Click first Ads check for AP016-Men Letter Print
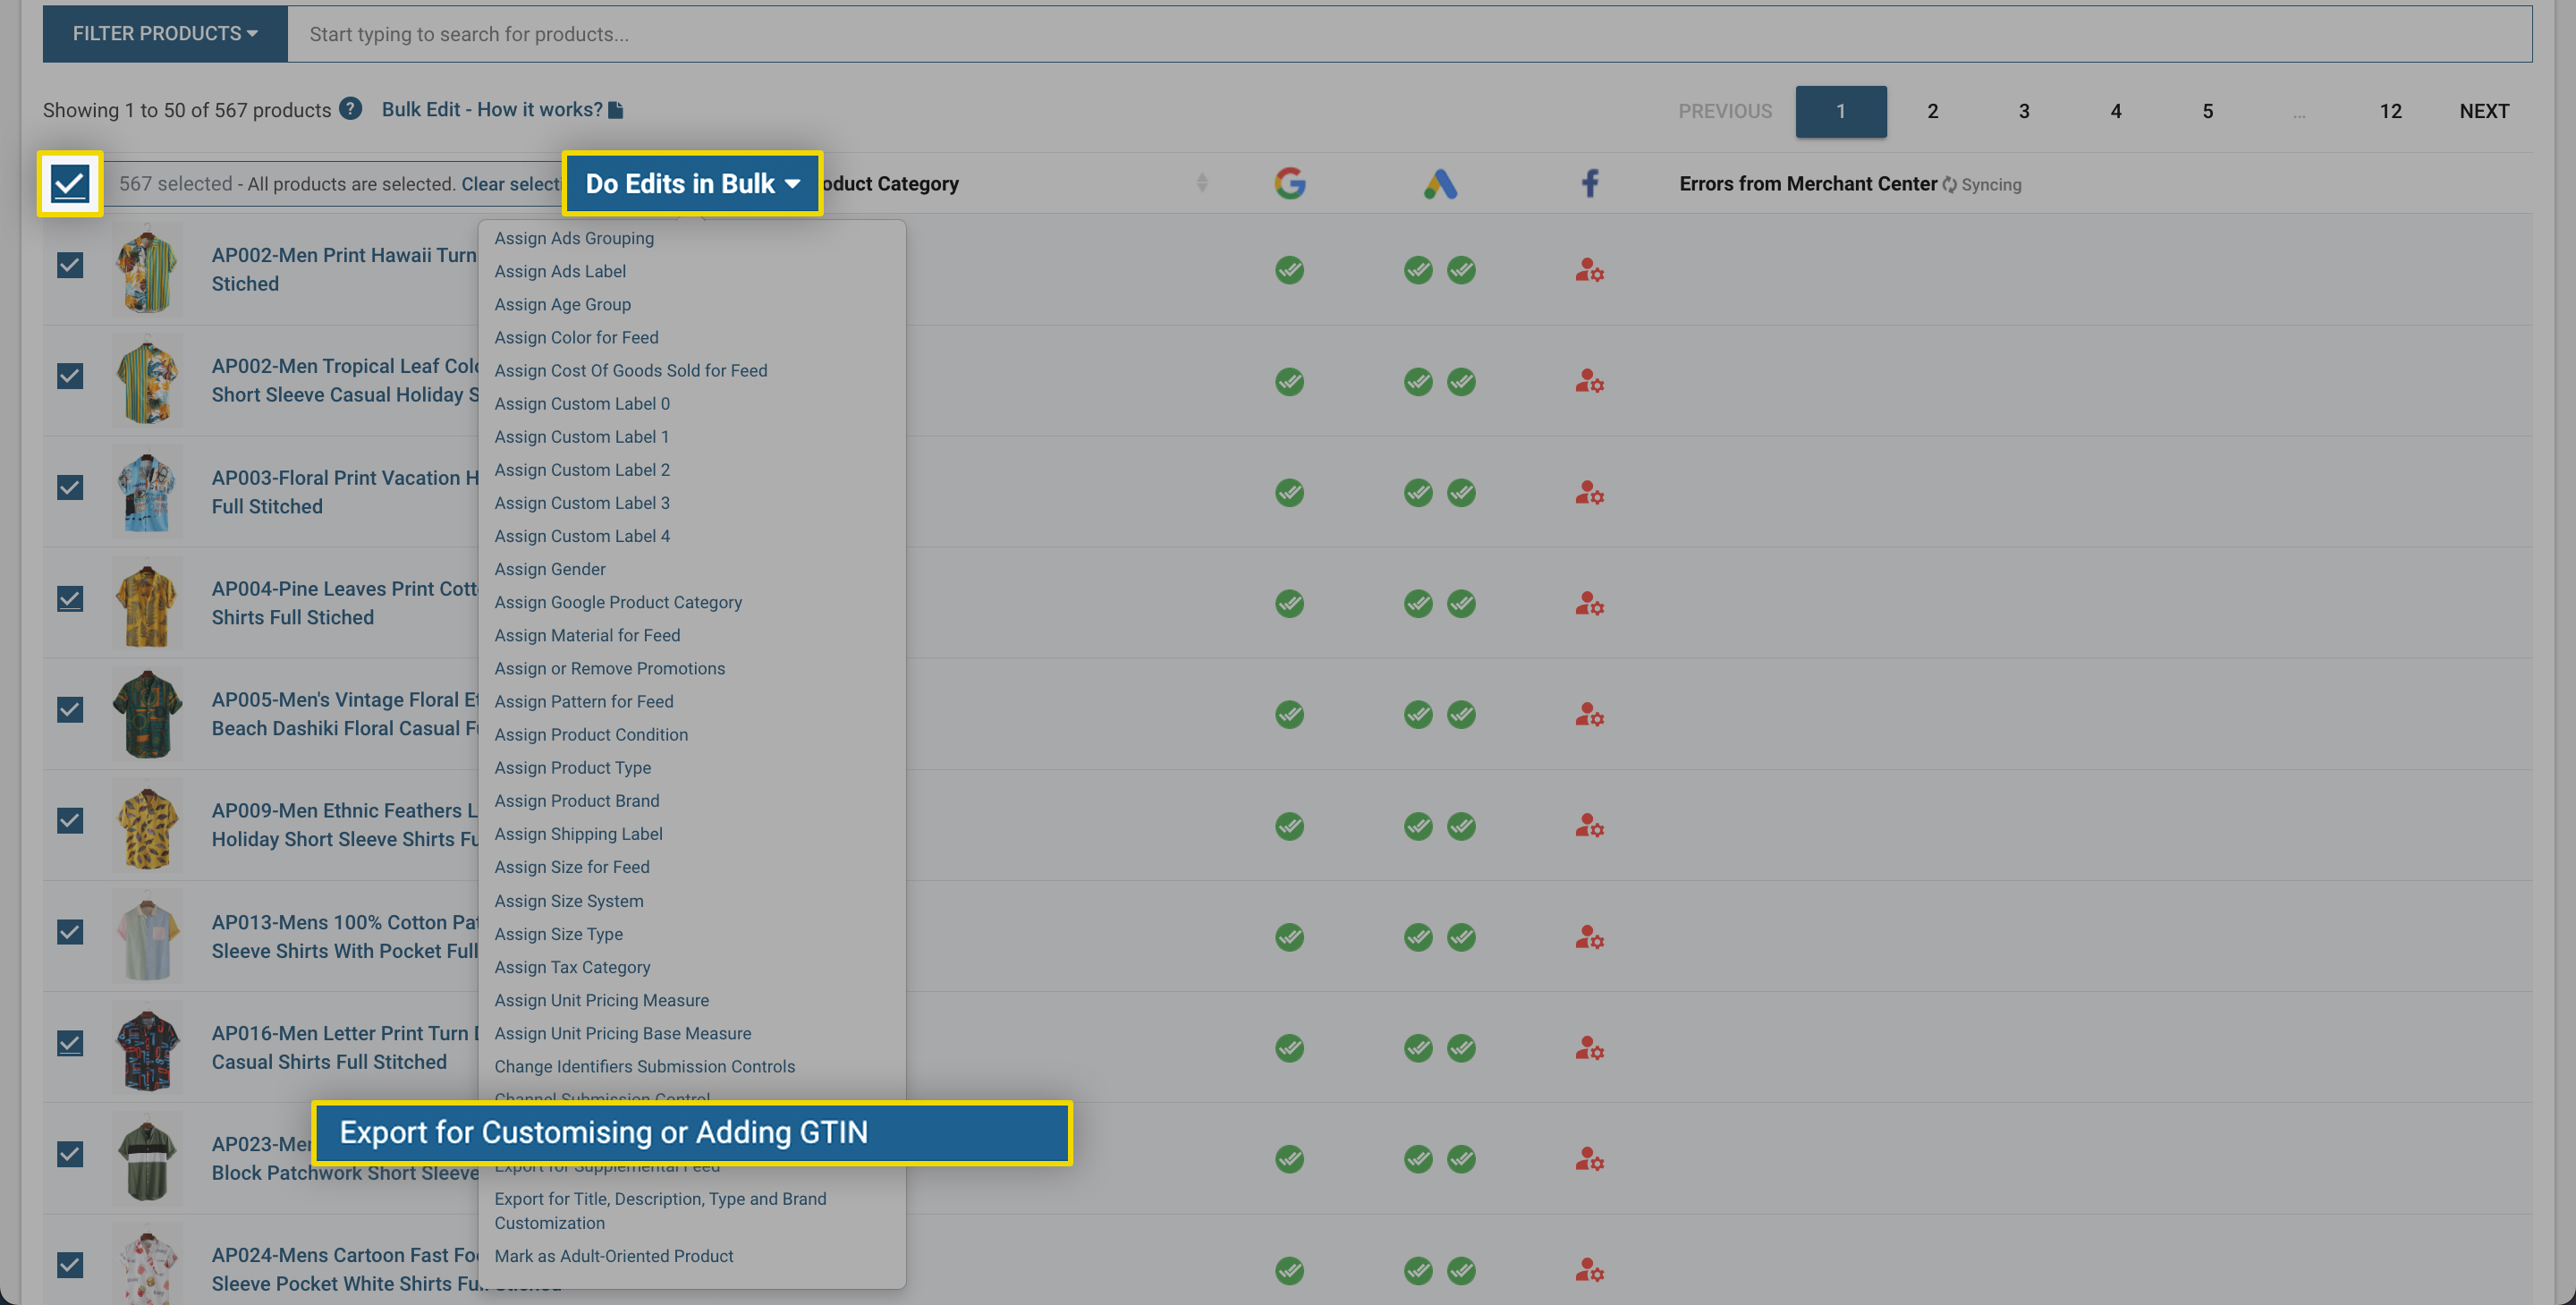 click(x=1417, y=1047)
